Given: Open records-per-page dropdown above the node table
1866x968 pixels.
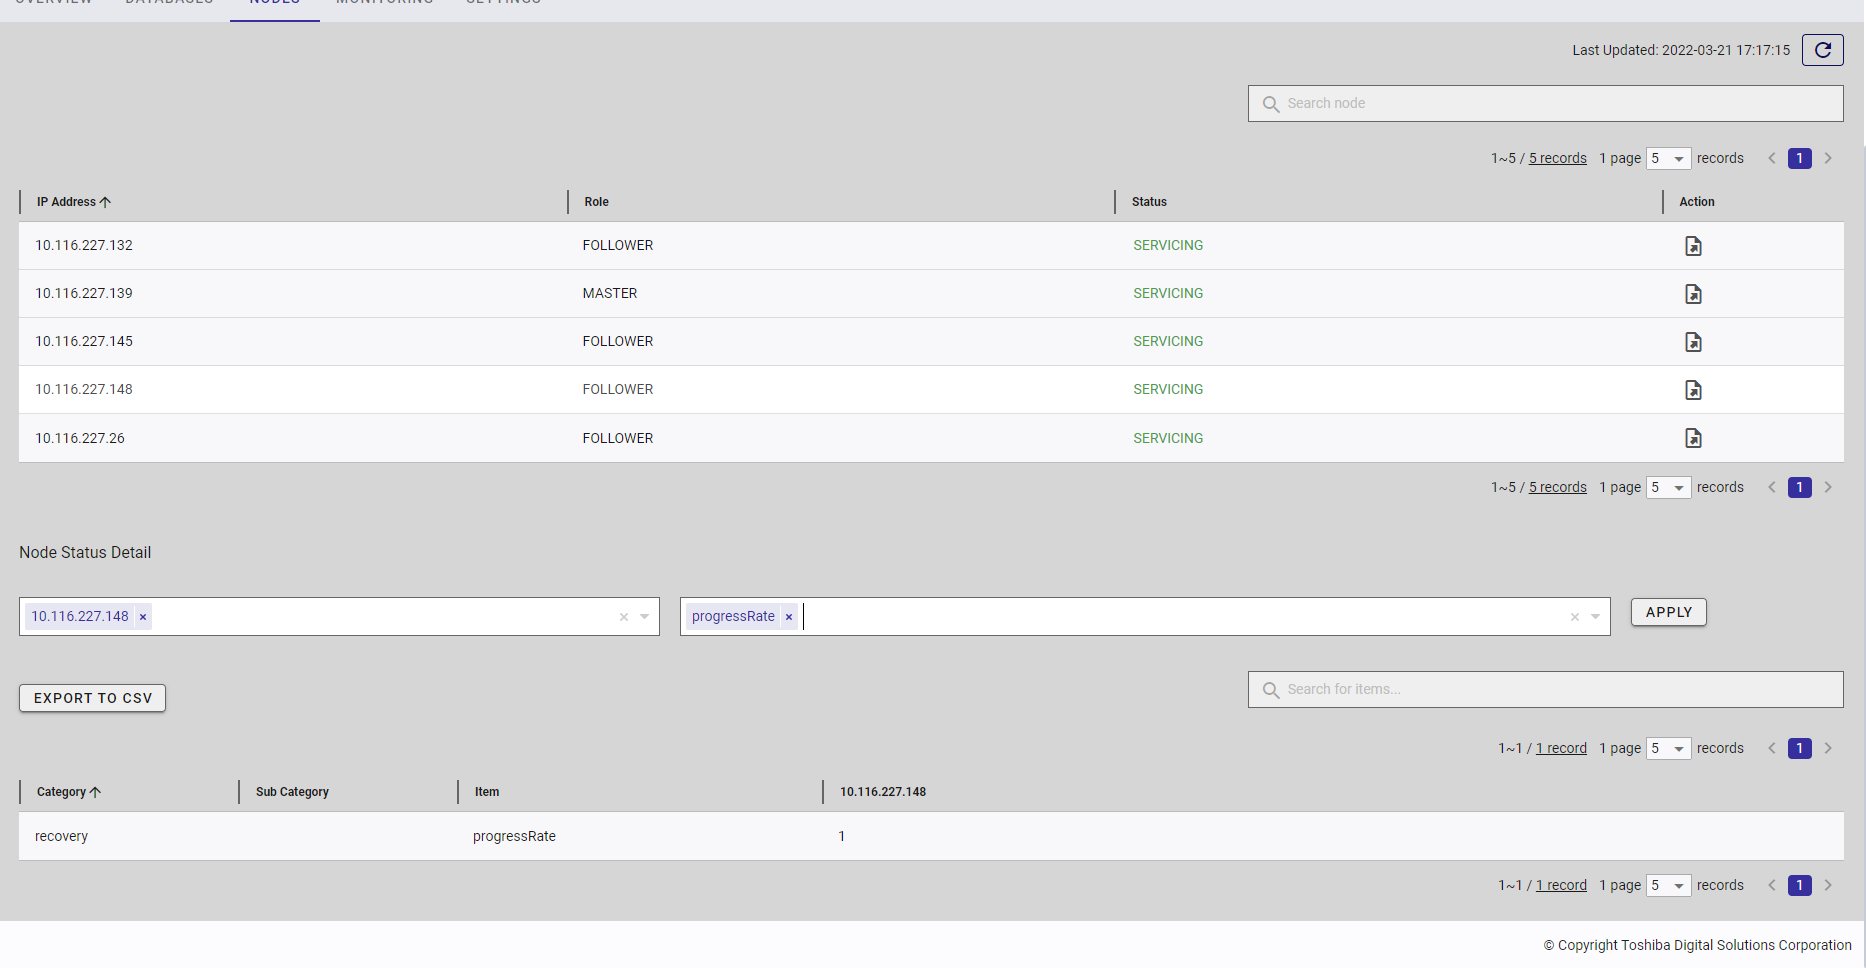Looking at the screenshot, I should coord(1668,159).
